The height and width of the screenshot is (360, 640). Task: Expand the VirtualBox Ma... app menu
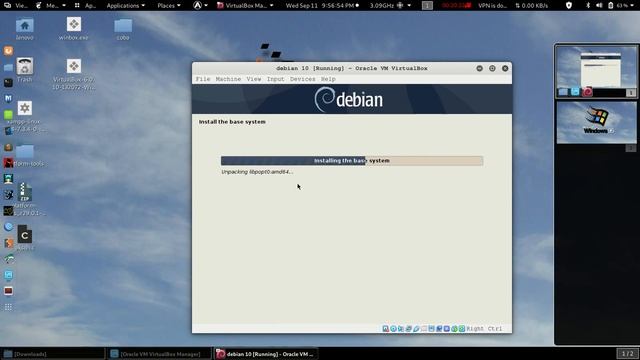(245, 5)
